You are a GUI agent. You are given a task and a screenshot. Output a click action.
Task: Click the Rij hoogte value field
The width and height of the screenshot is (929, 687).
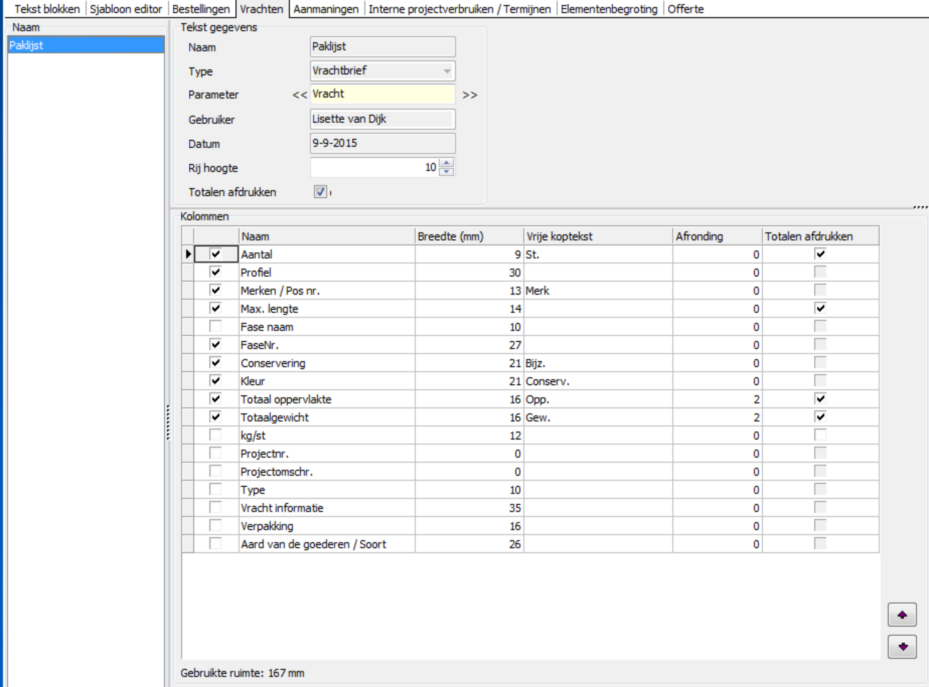374,168
